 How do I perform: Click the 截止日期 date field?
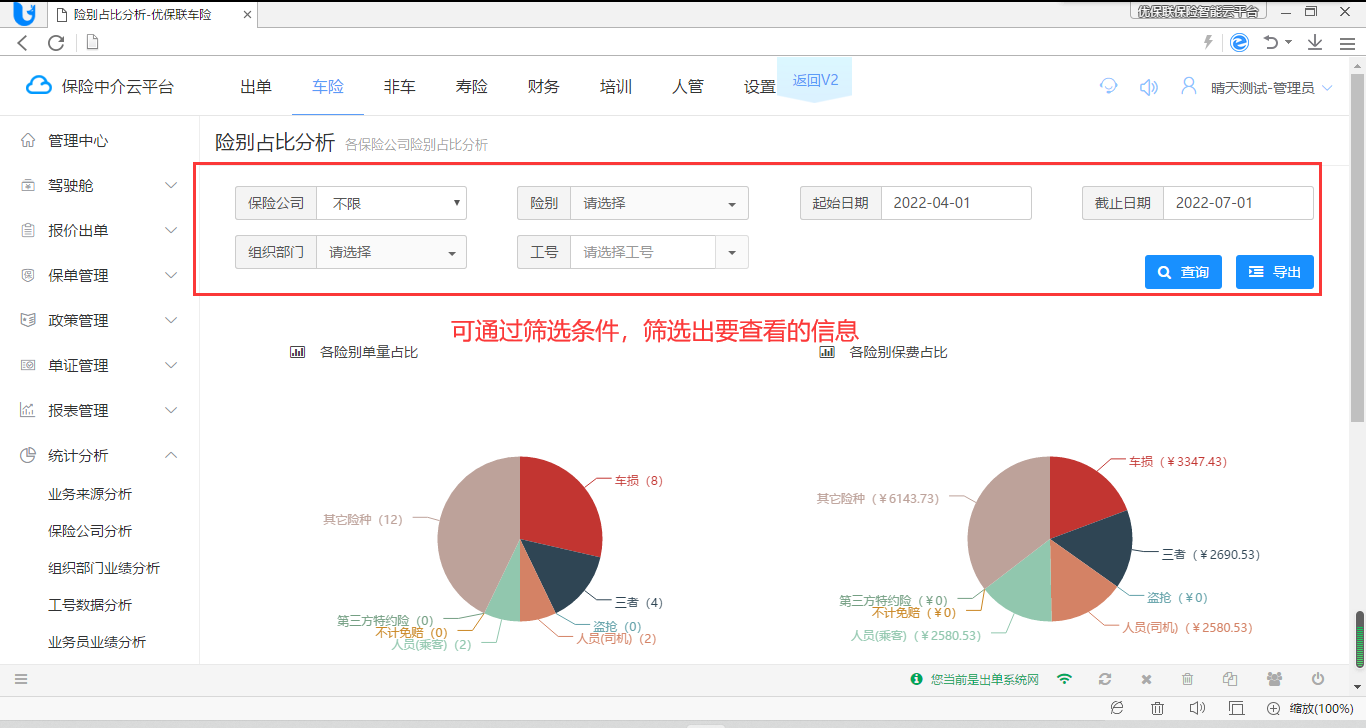tap(1238, 203)
